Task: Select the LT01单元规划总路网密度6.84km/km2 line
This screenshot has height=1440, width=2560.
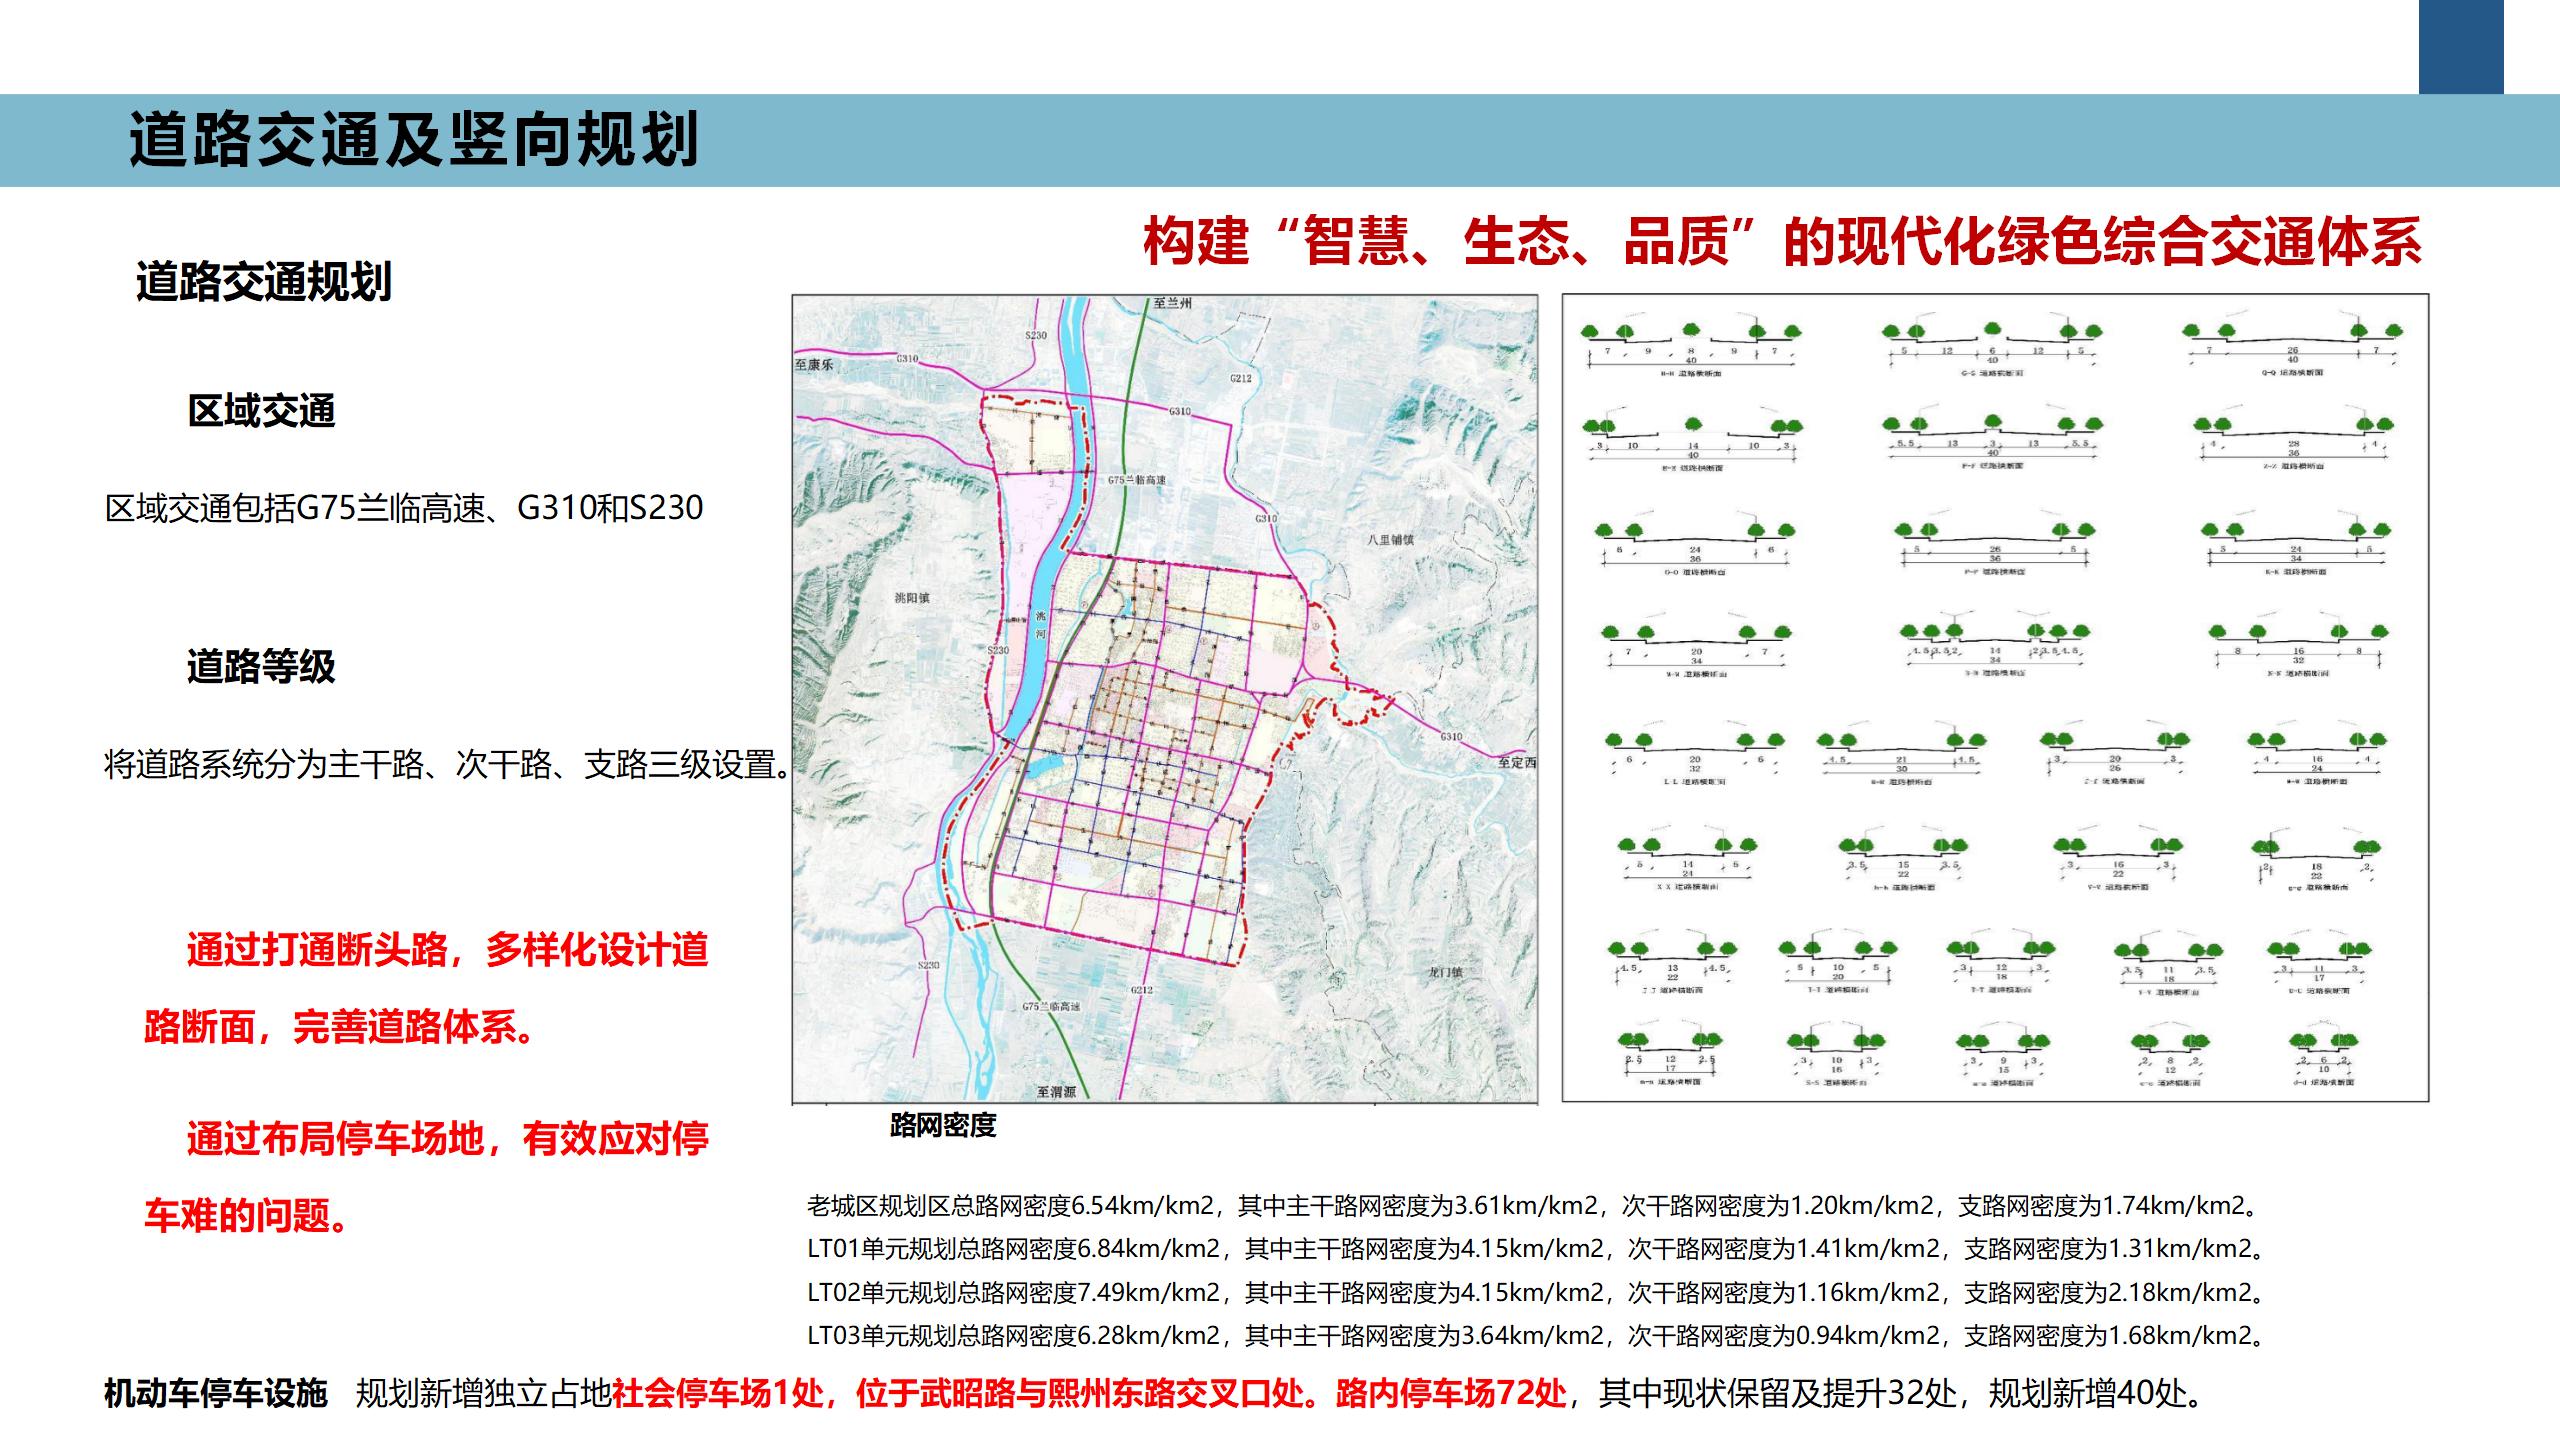Action: point(1536,1249)
